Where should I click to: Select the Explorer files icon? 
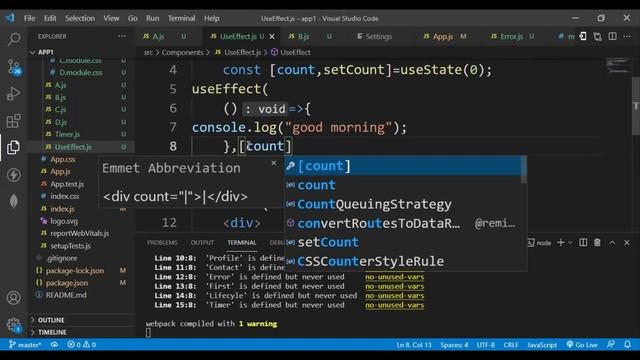[13, 147]
